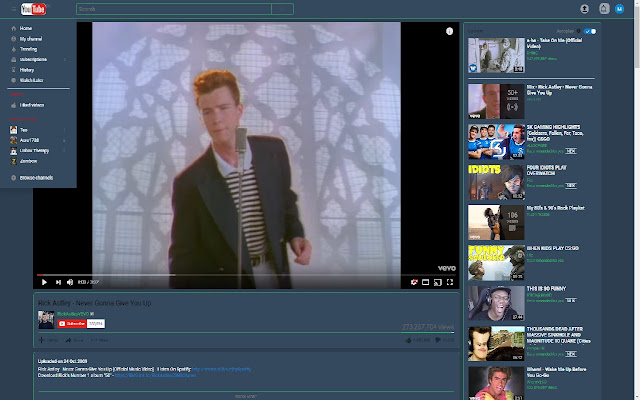Click the RickAstleyVEVO channel avatar

coord(46,320)
